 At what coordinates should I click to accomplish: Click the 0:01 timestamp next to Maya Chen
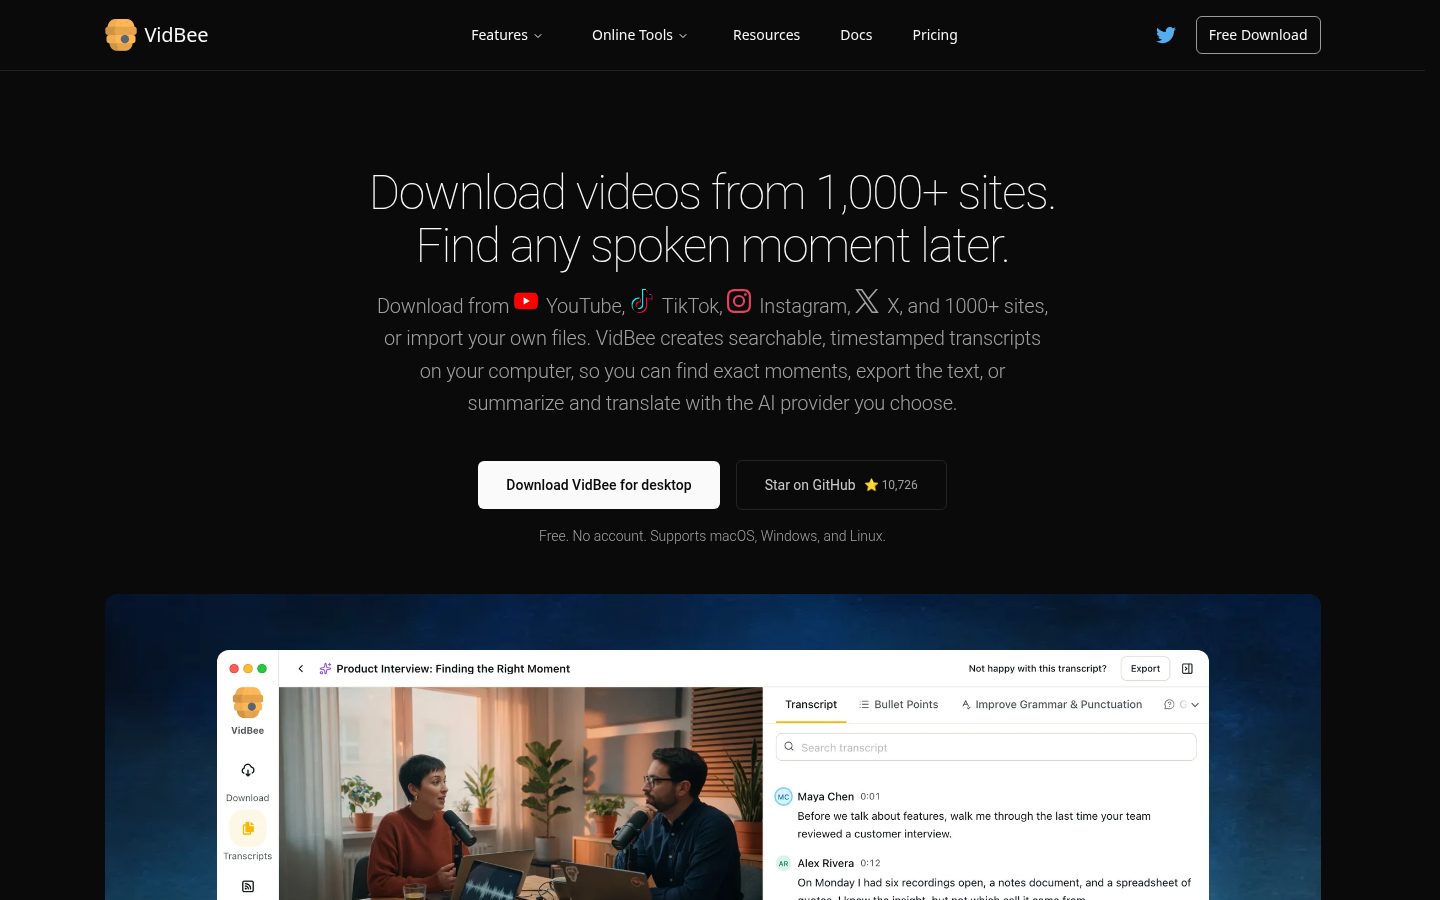[870, 797]
